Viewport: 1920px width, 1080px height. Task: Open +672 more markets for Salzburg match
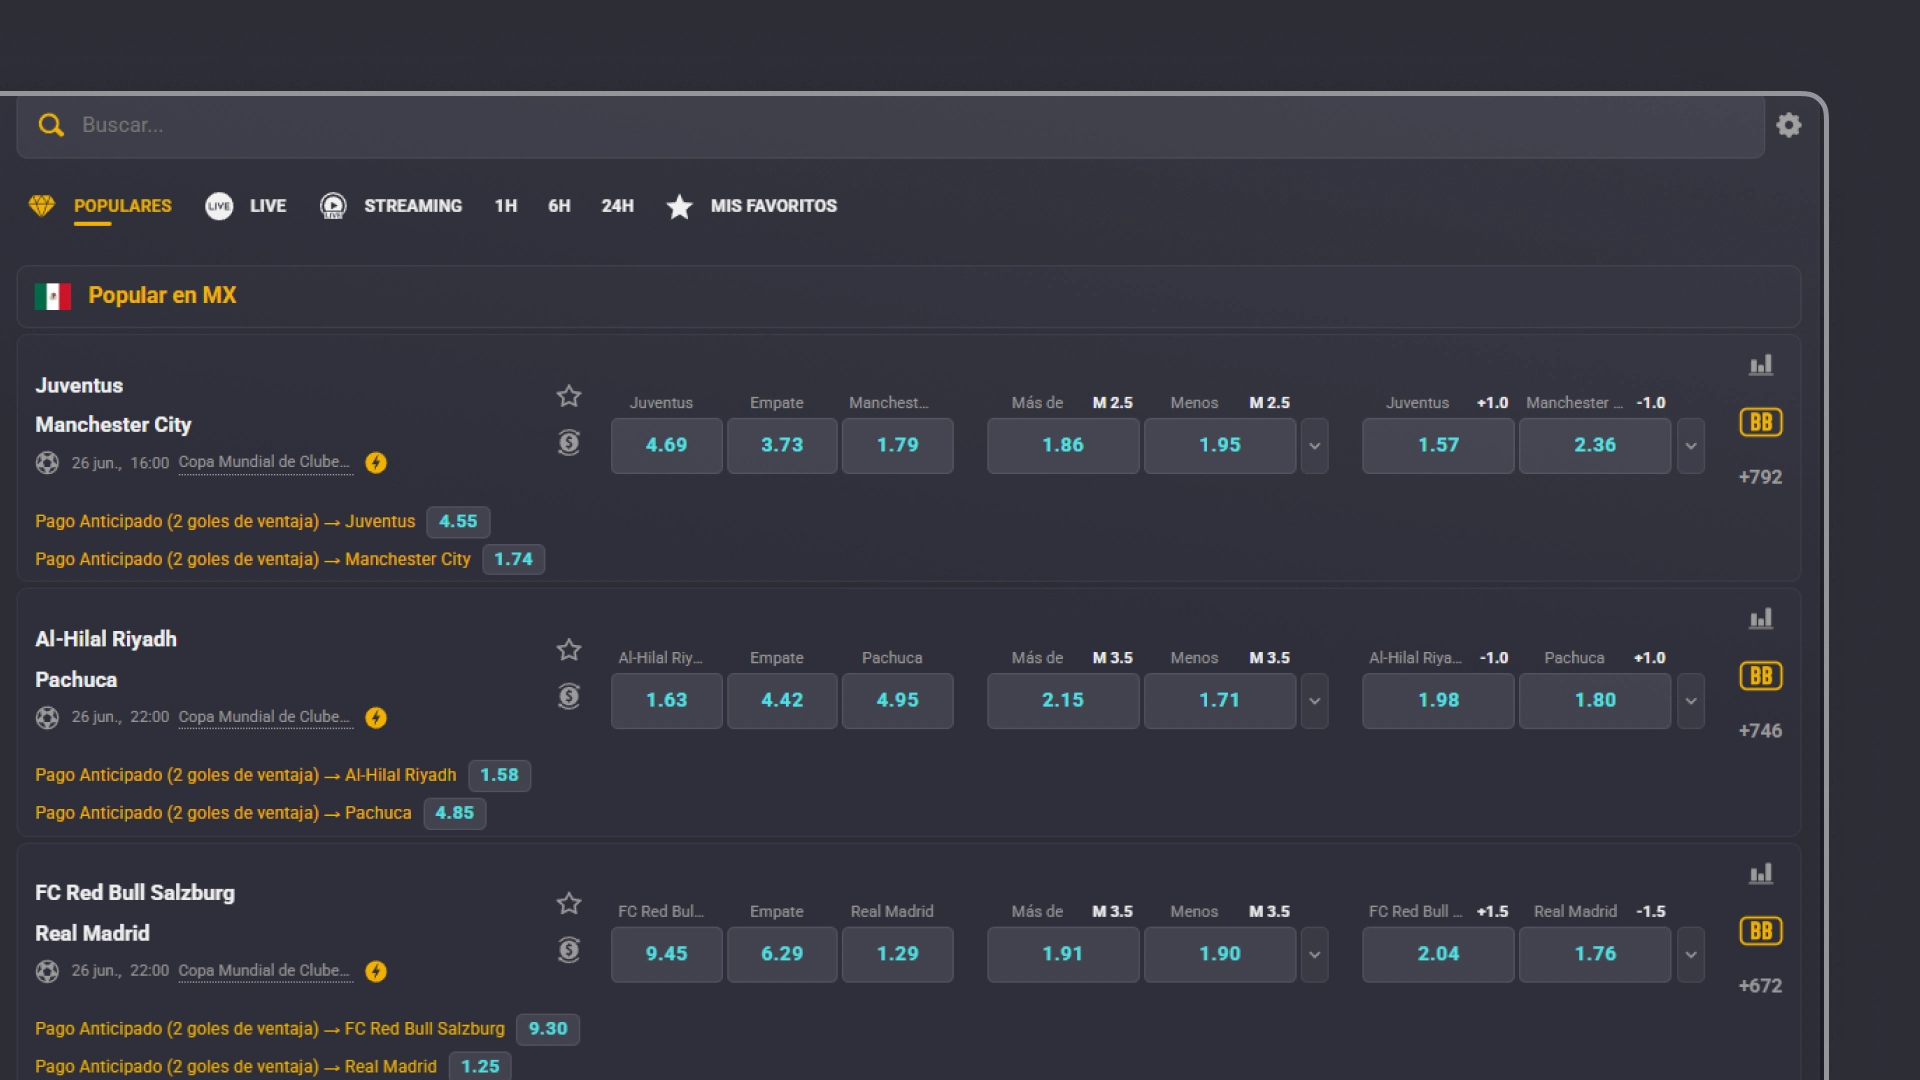coord(1760,987)
